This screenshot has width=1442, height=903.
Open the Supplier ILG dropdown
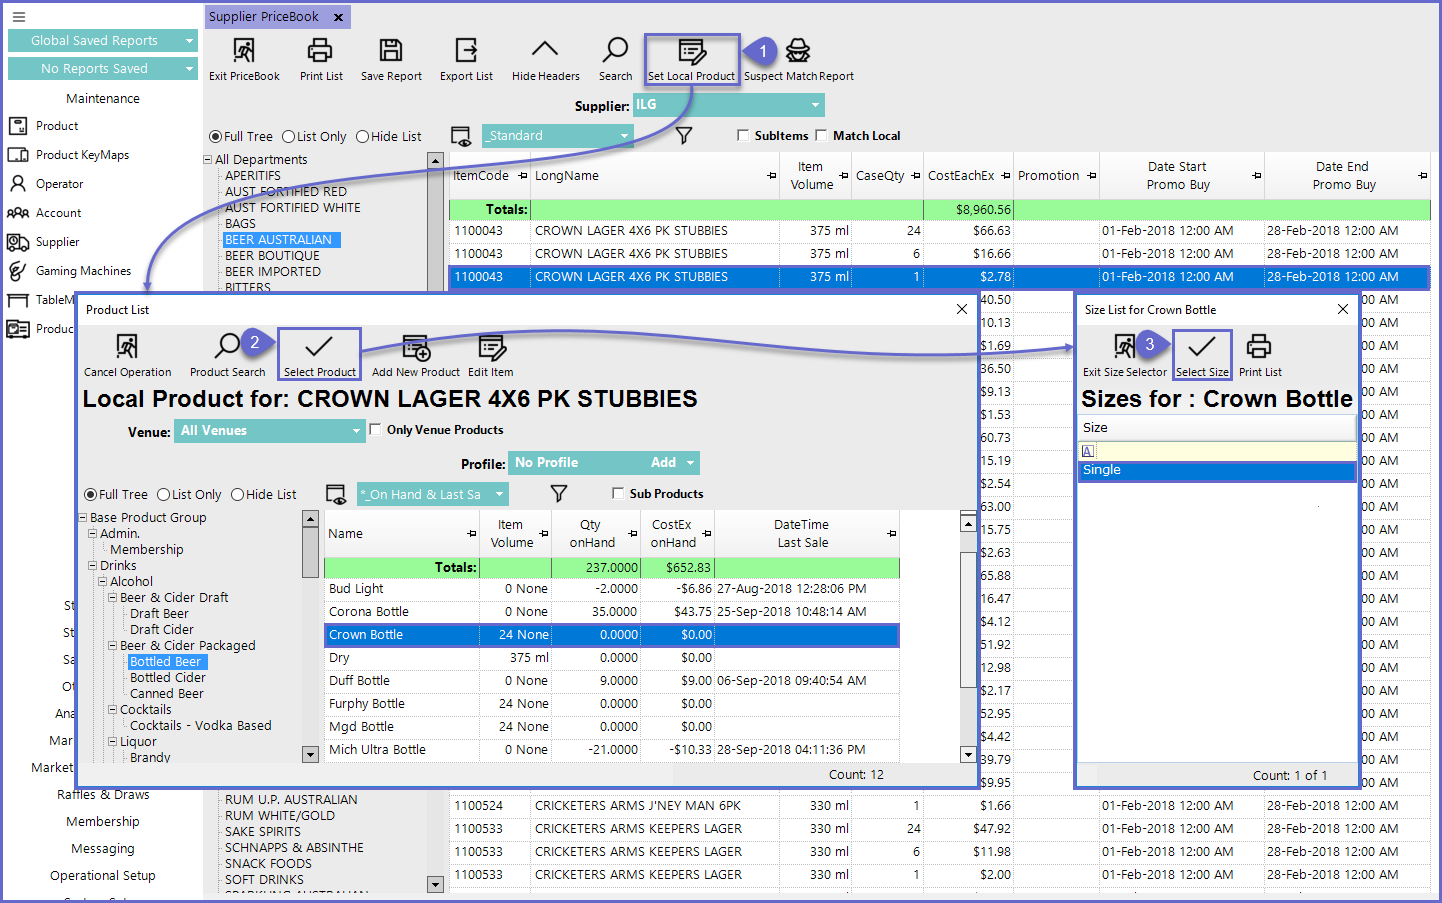coord(815,105)
